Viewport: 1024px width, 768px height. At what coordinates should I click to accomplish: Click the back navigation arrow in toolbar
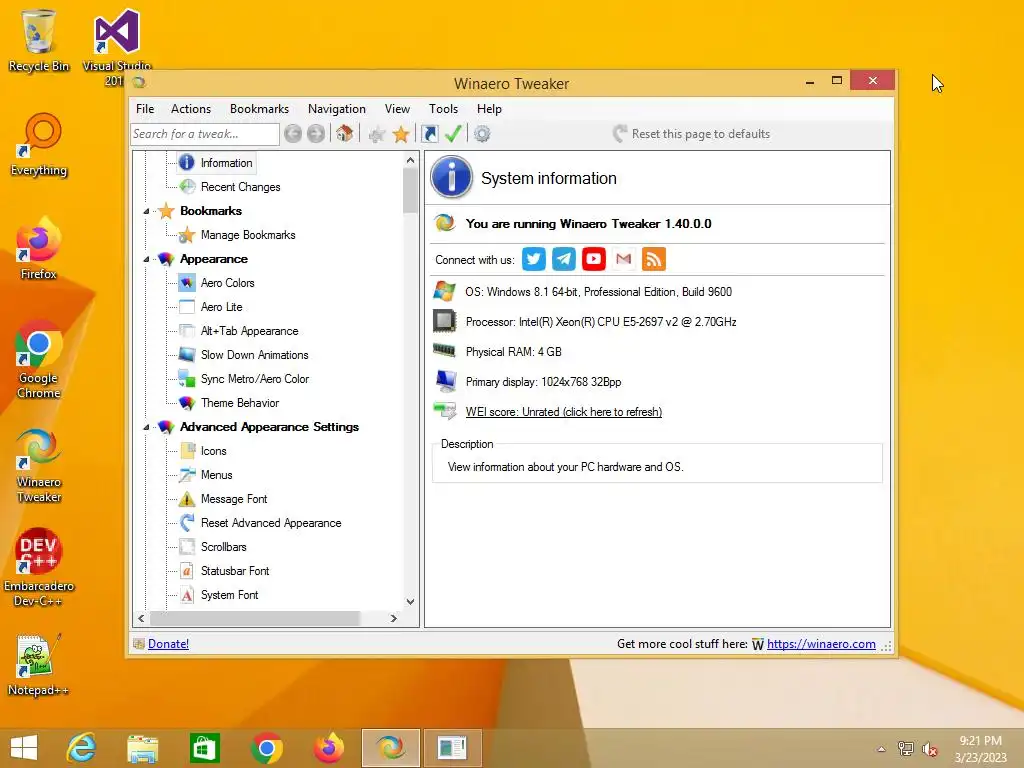coord(293,134)
